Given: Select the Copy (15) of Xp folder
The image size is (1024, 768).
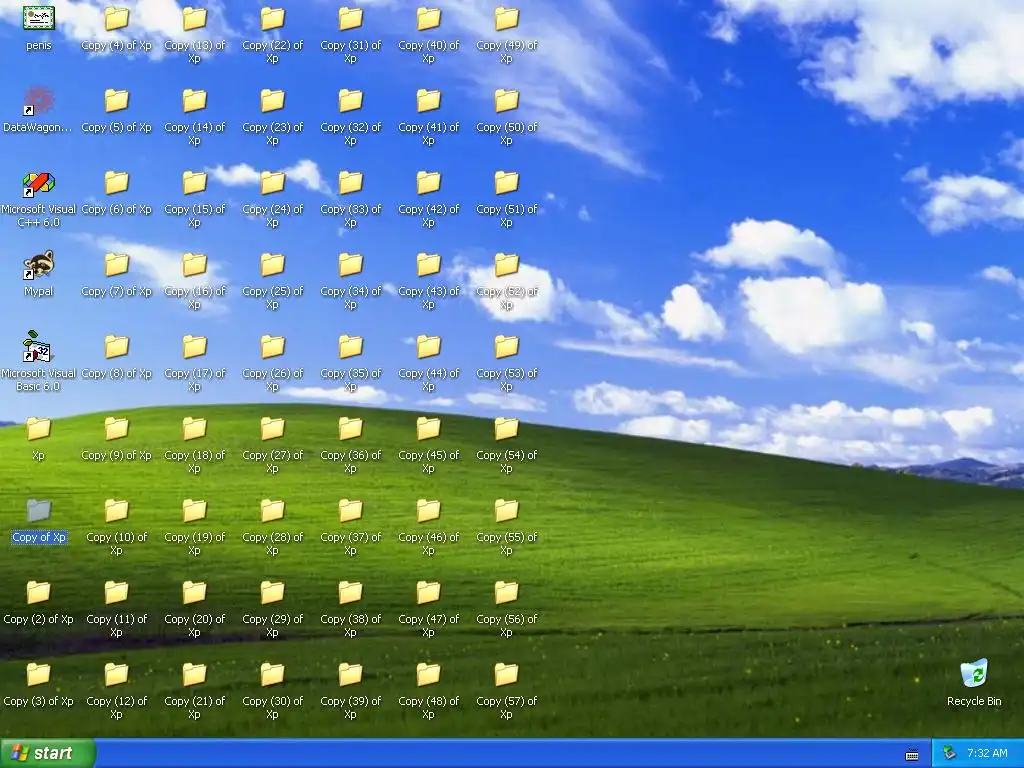Looking at the screenshot, I should (195, 184).
